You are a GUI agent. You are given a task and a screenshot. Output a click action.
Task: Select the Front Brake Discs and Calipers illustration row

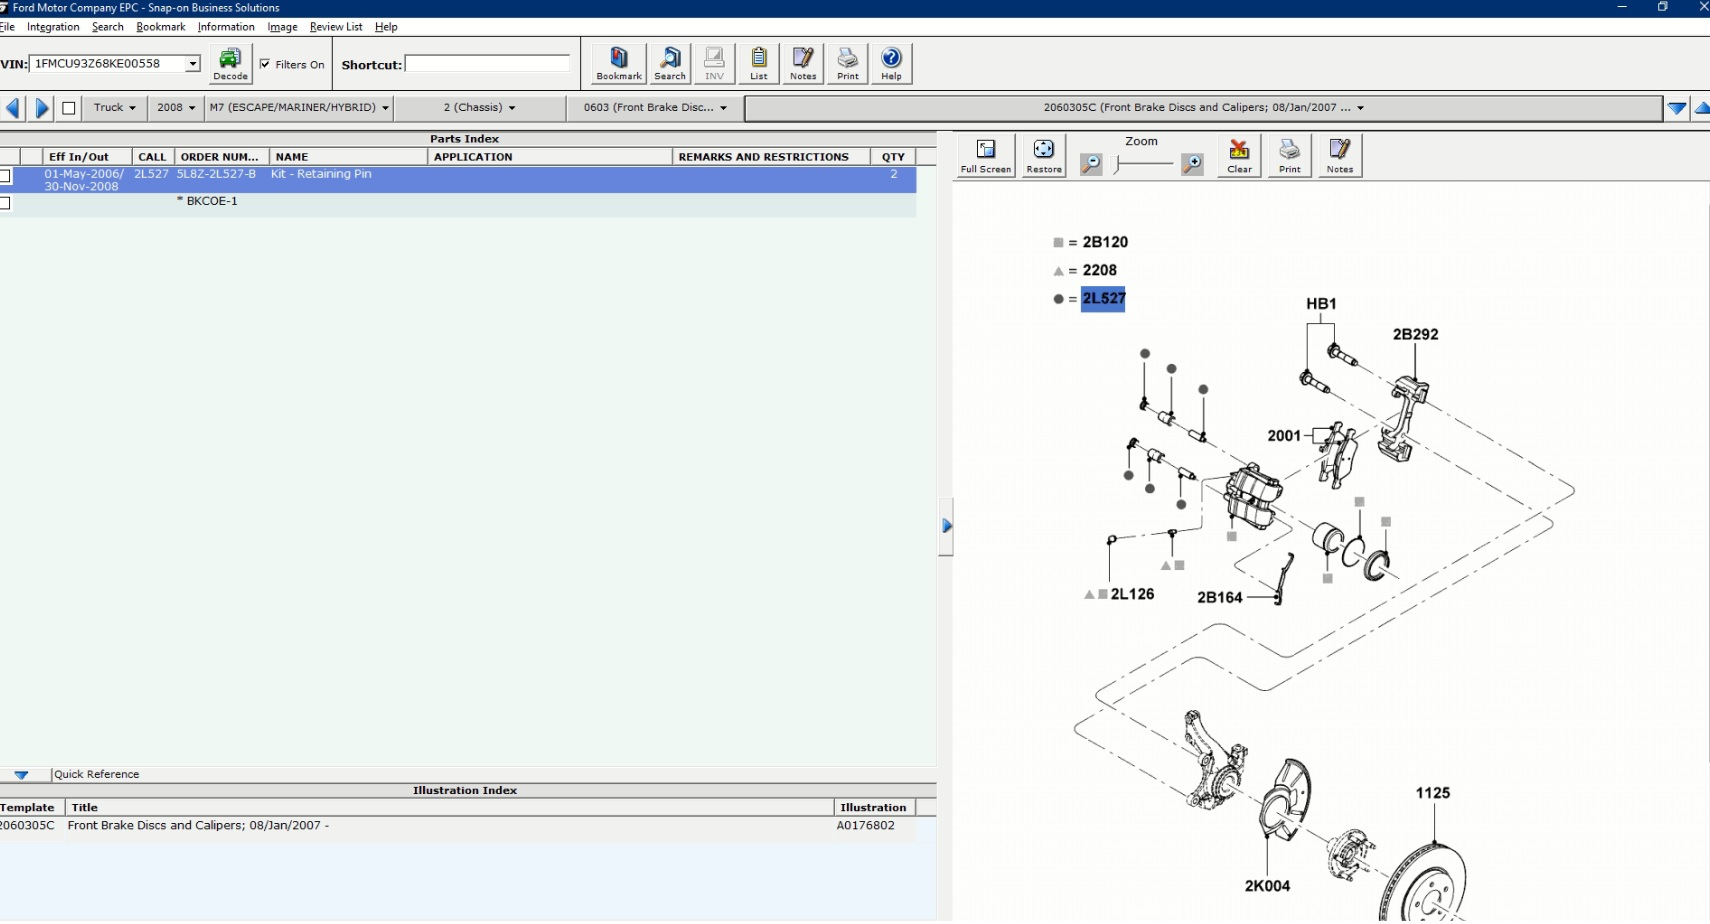coord(458,826)
